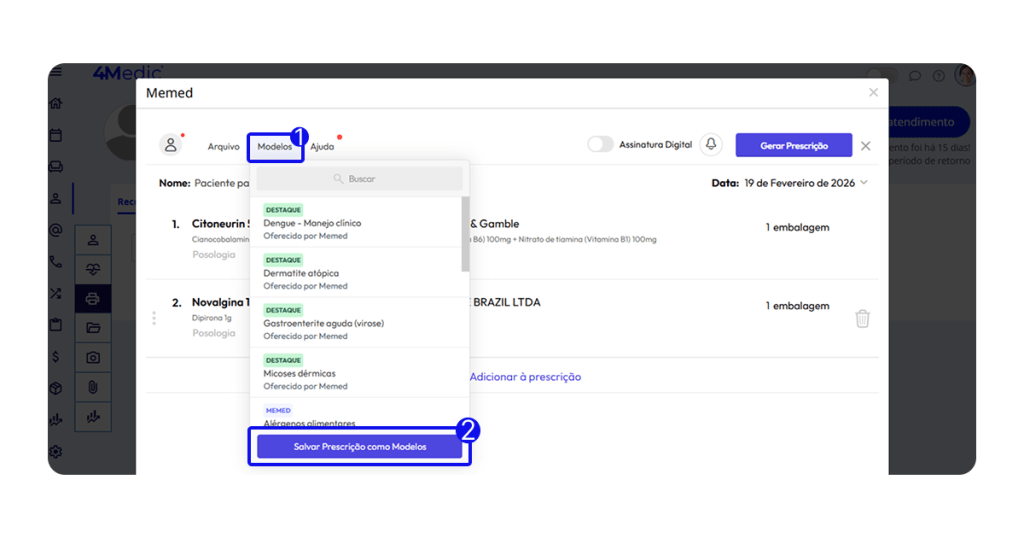Click the help question mark icon
This screenshot has width=1024, height=538.
point(938,76)
